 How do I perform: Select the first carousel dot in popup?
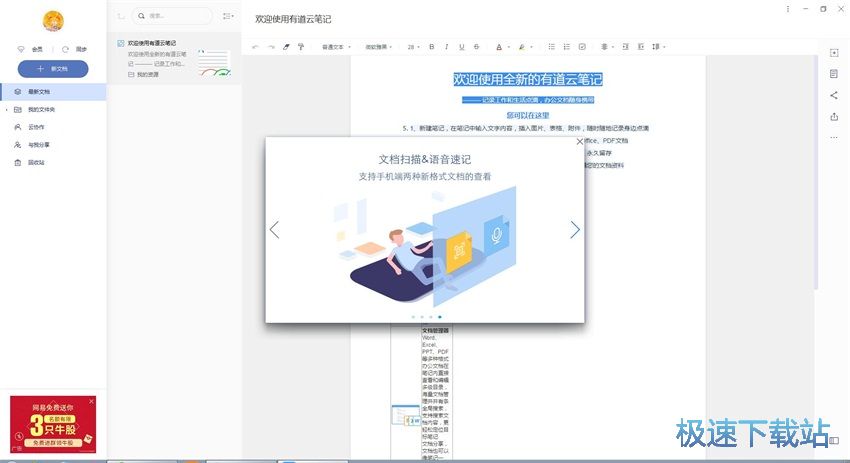[x=413, y=317]
